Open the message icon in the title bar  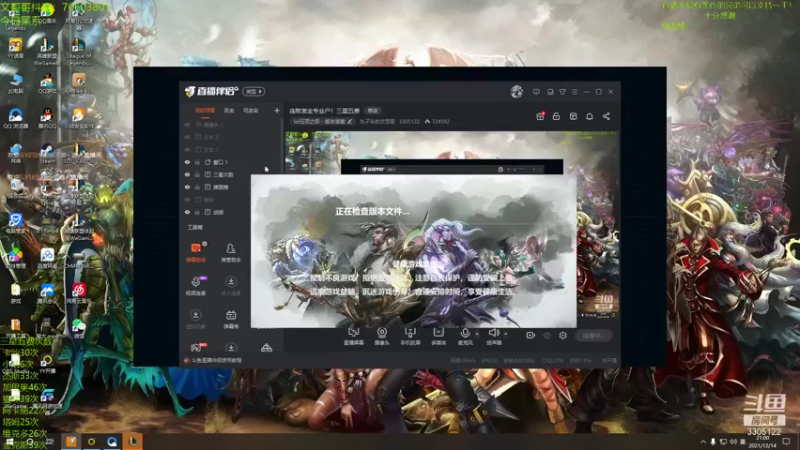[x=536, y=92]
